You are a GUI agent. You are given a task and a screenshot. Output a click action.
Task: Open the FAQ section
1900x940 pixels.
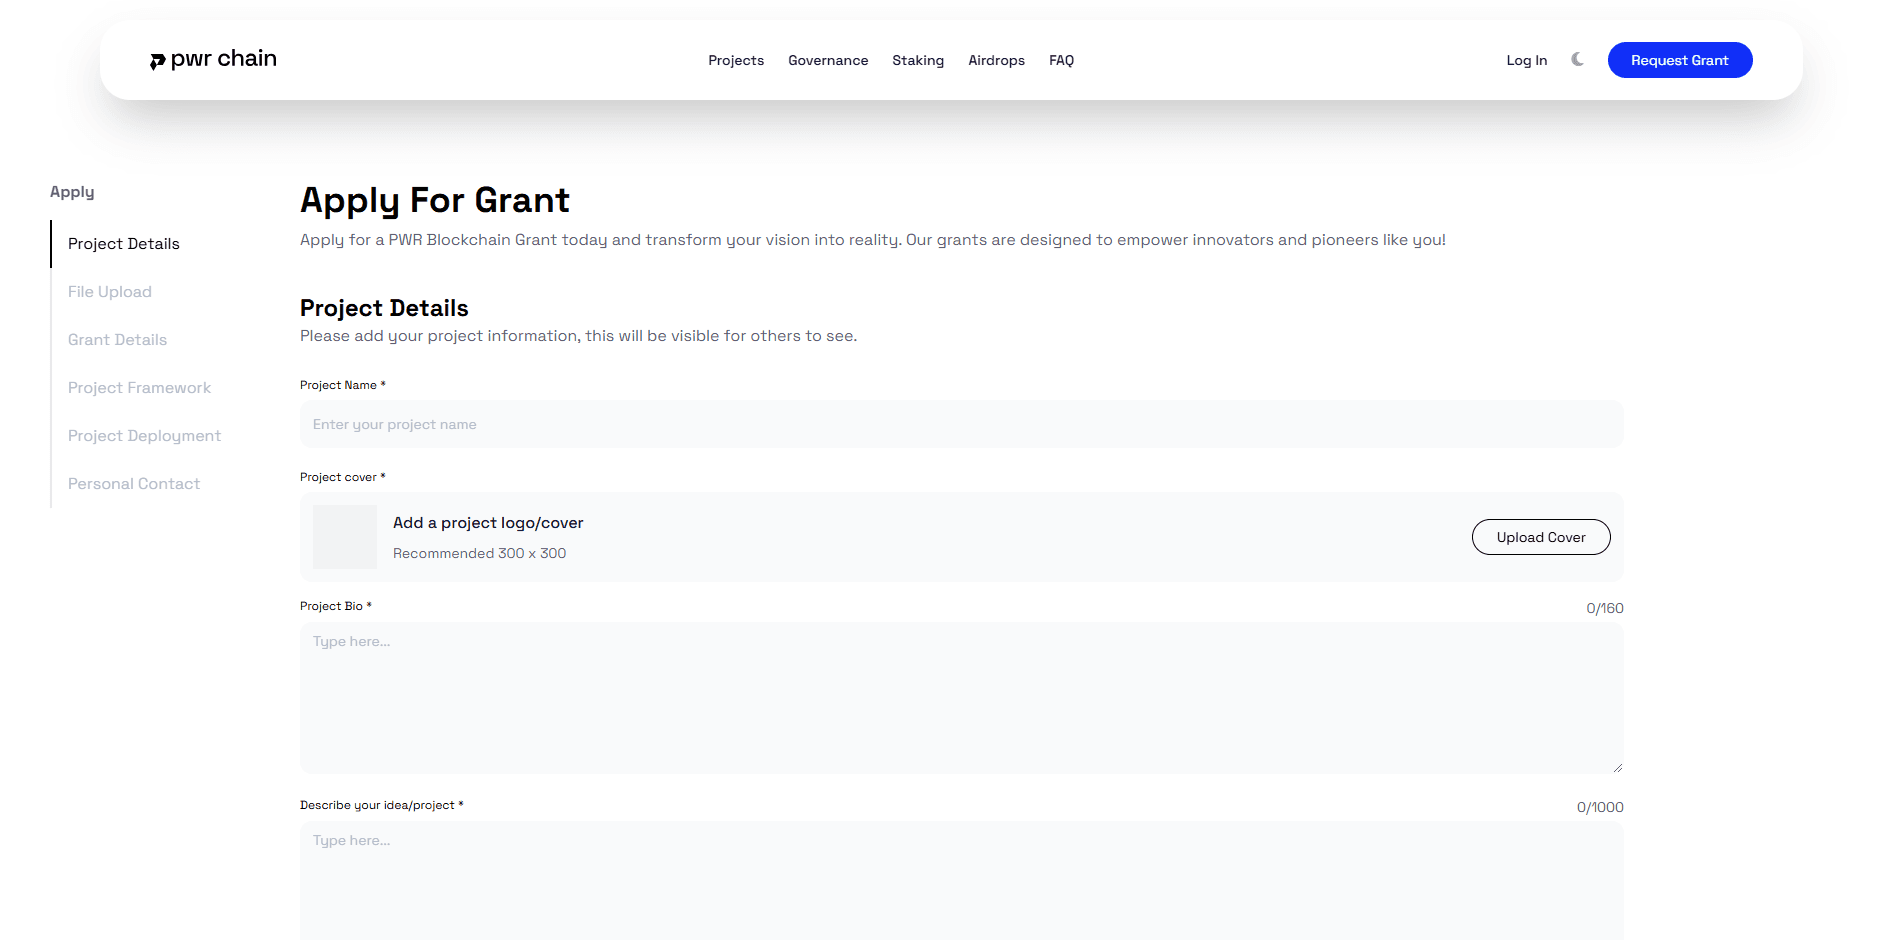[x=1061, y=60]
